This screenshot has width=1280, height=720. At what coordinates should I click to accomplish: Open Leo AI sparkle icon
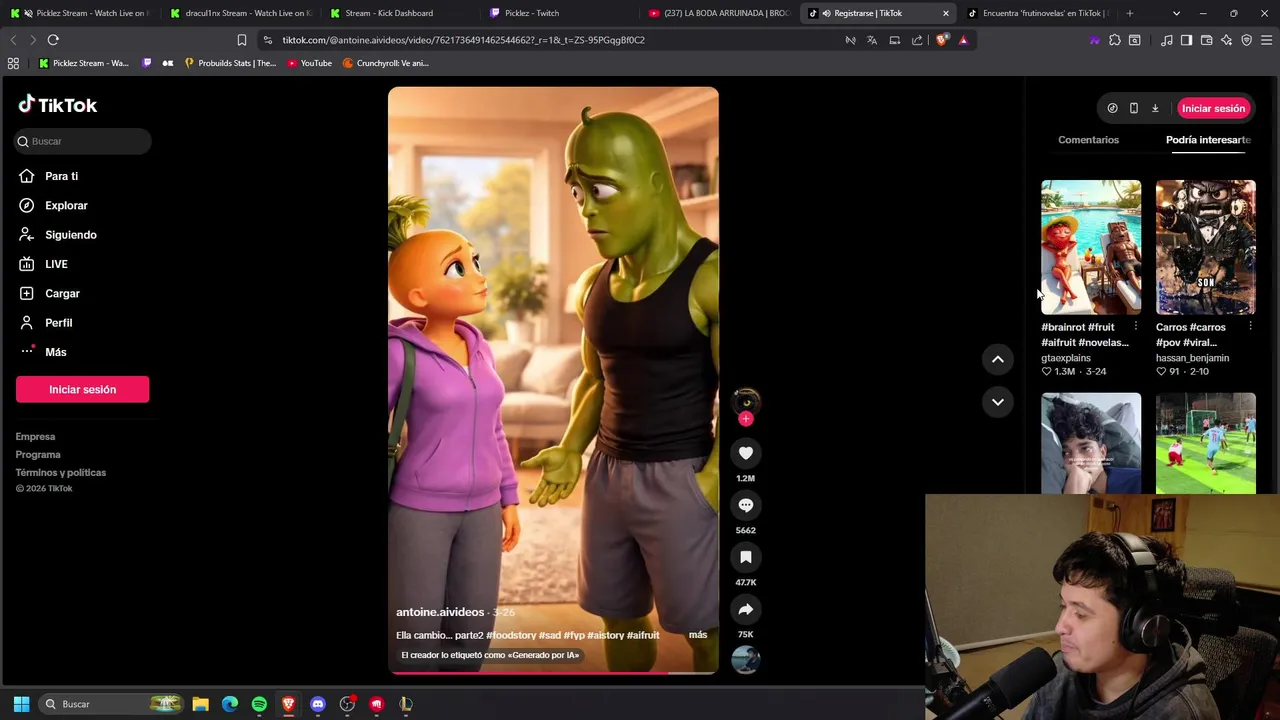1226,40
